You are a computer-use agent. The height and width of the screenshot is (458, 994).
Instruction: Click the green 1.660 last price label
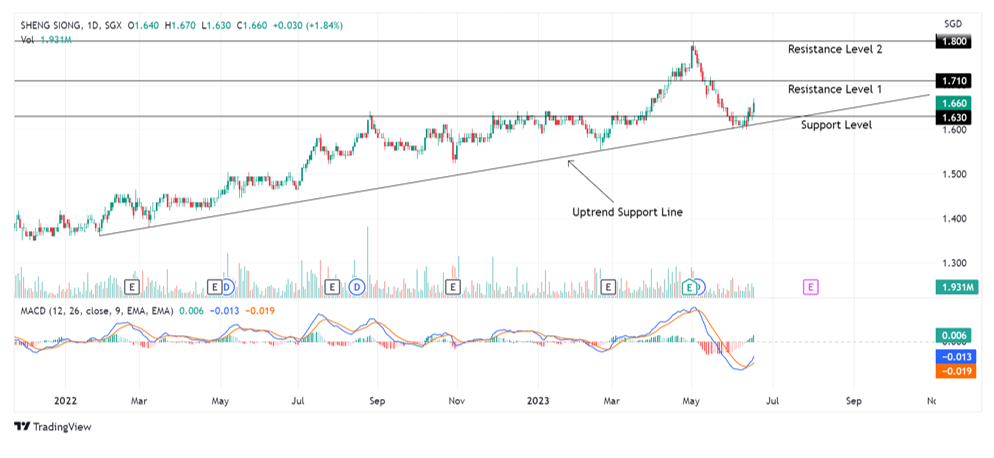click(x=954, y=103)
